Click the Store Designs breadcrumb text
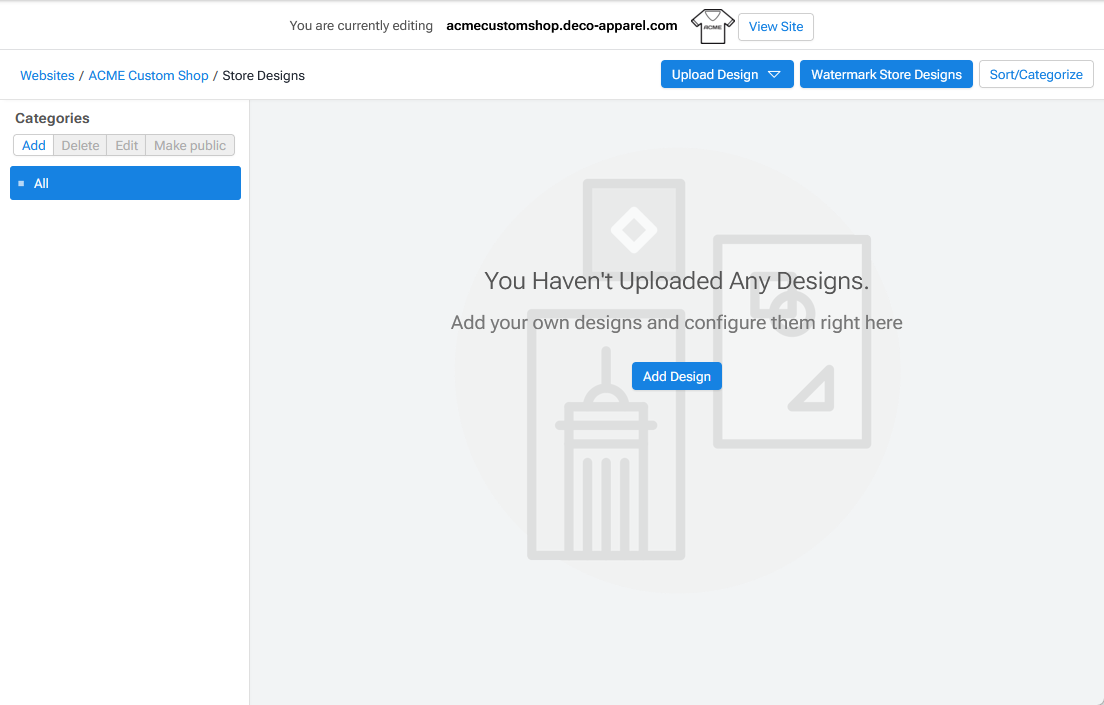Viewport: 1104px width, 705px height. coord(263,76)
